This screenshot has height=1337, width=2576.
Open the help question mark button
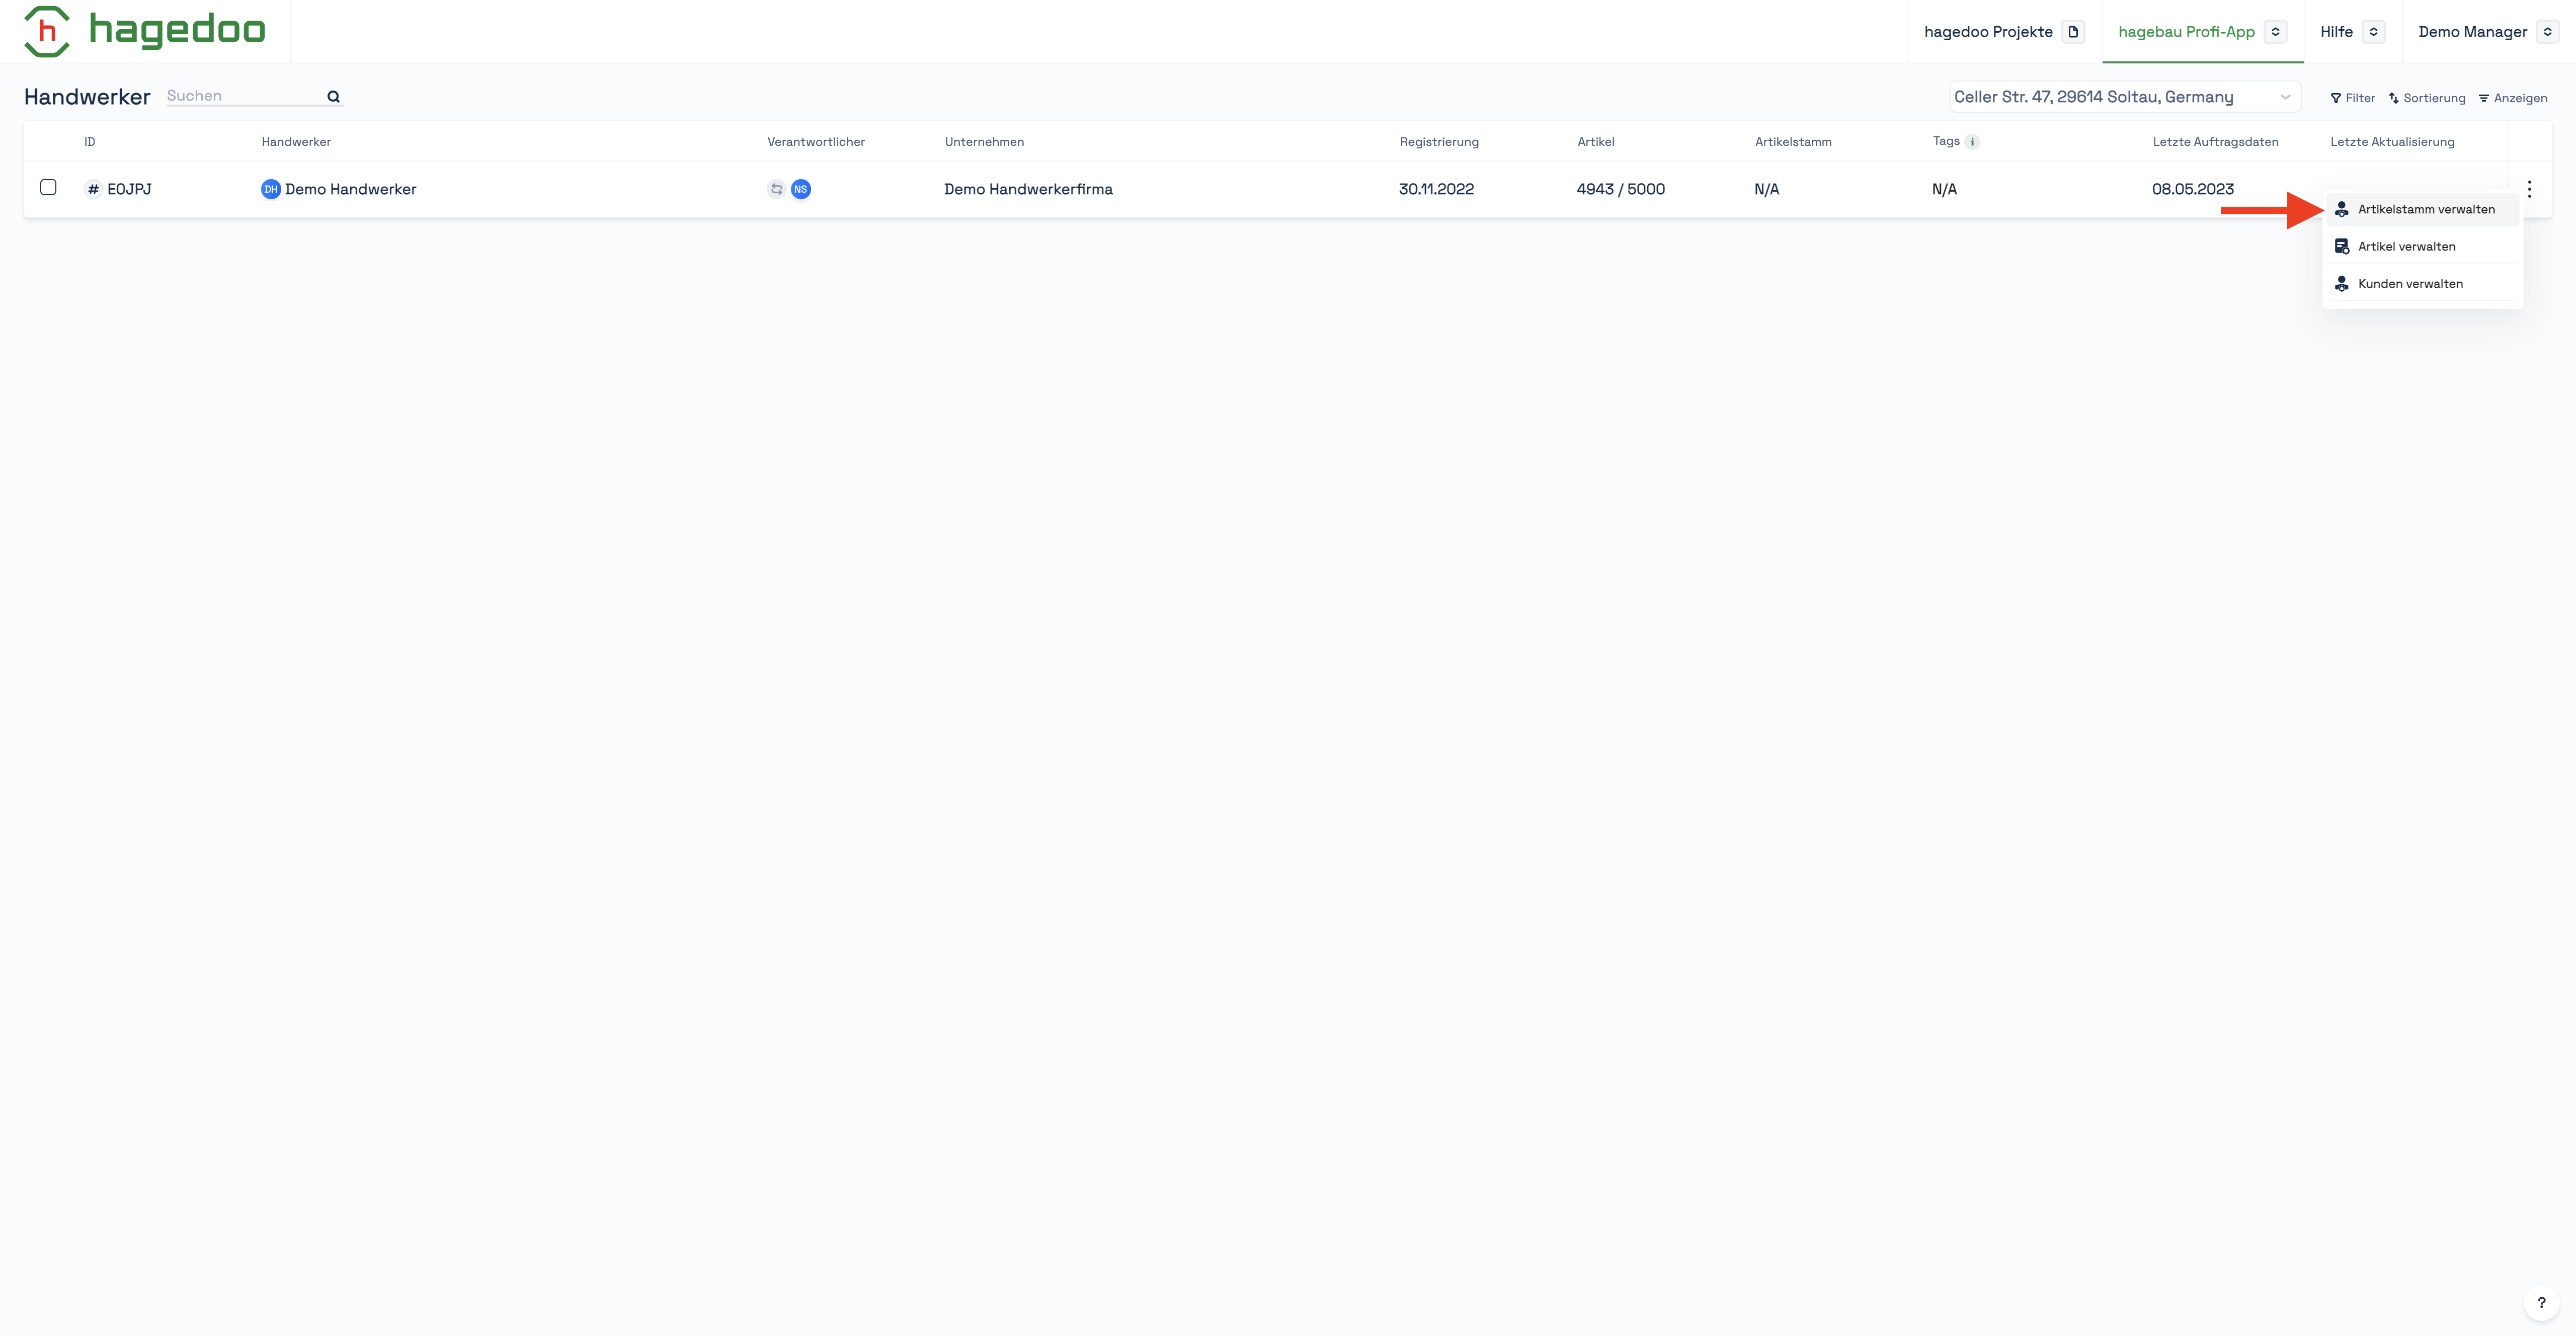click(2541, 1302)
